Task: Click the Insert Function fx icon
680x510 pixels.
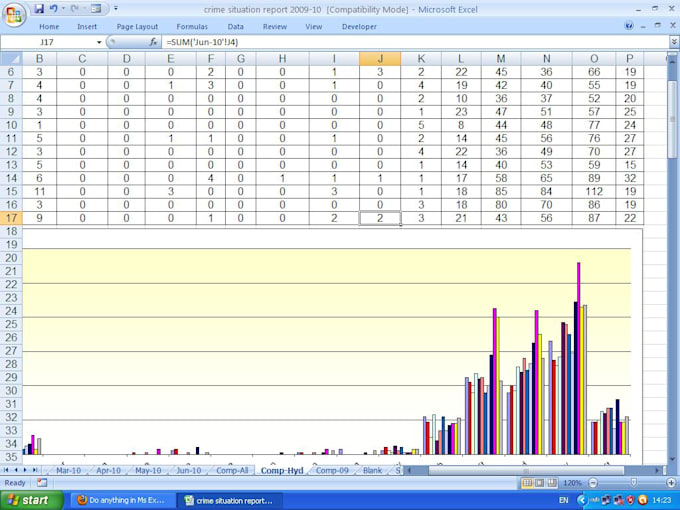Action: [153, 42]
